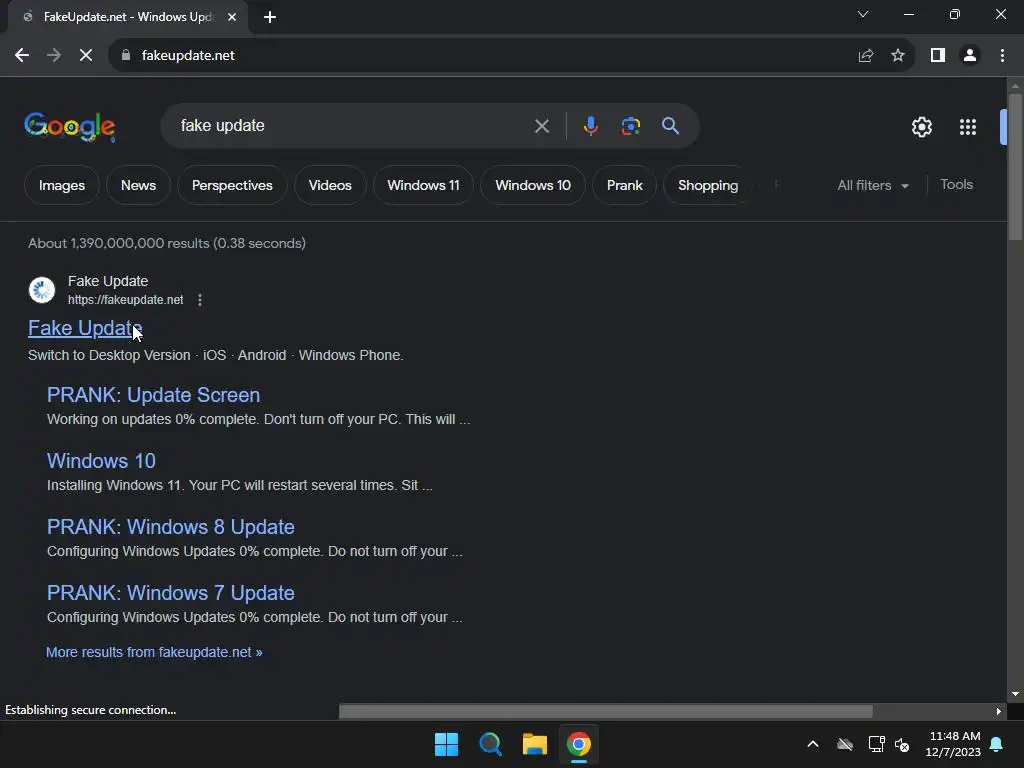Filter results by Perspectives
The width and height of the screenshot is (1024, 768).
pos(232,185)
